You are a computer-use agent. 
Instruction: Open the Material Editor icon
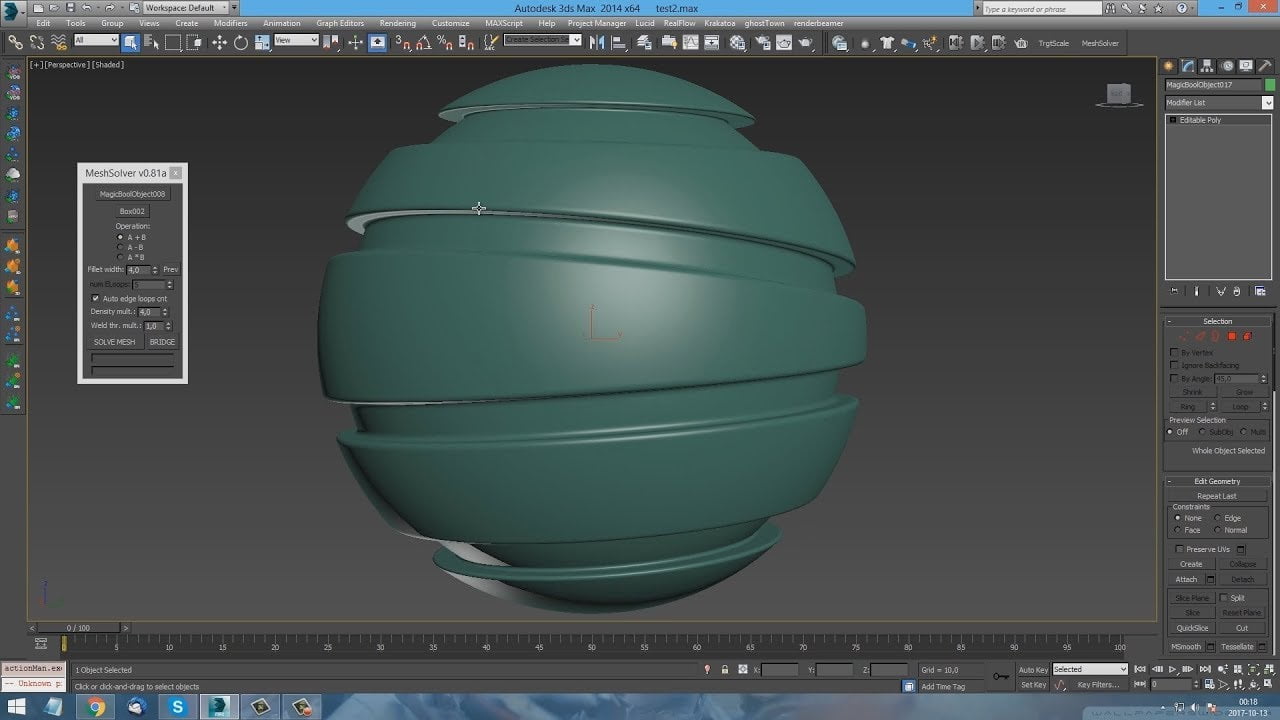(737, 42)
